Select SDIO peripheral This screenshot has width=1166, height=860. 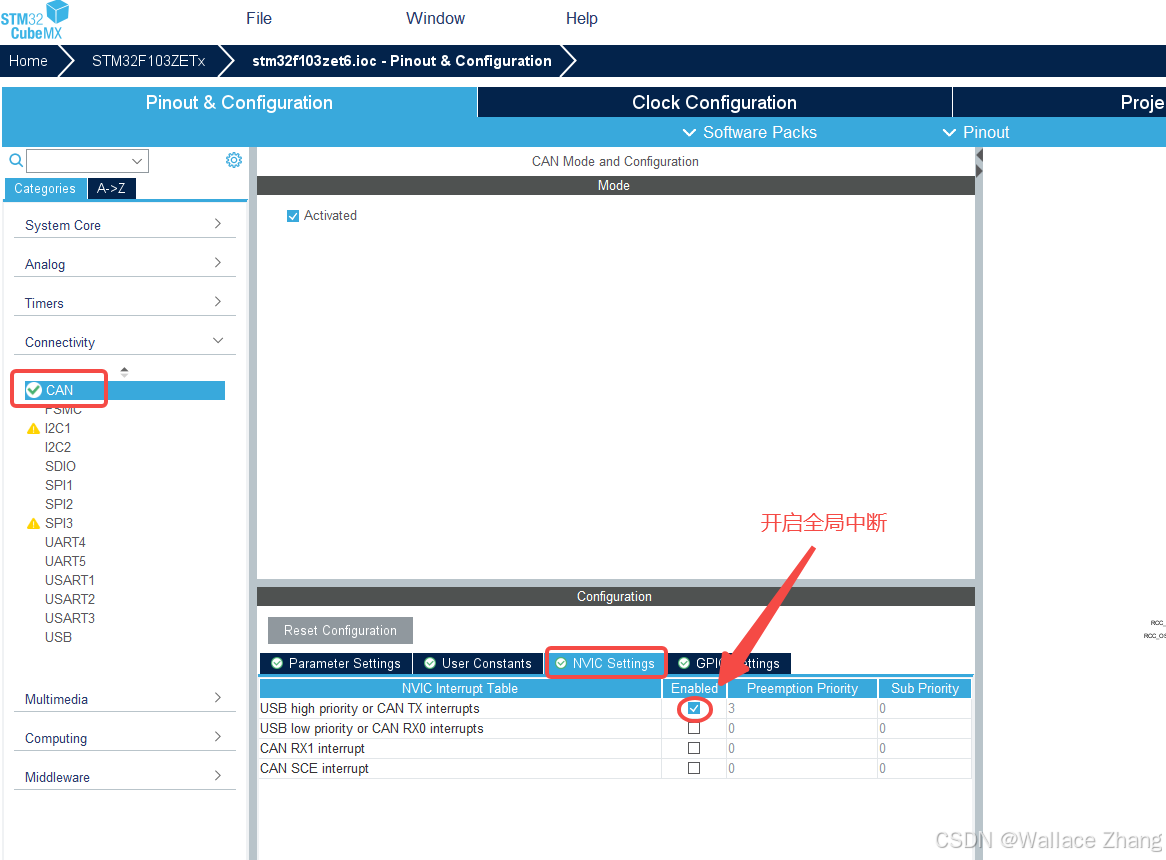pos(60,466)
